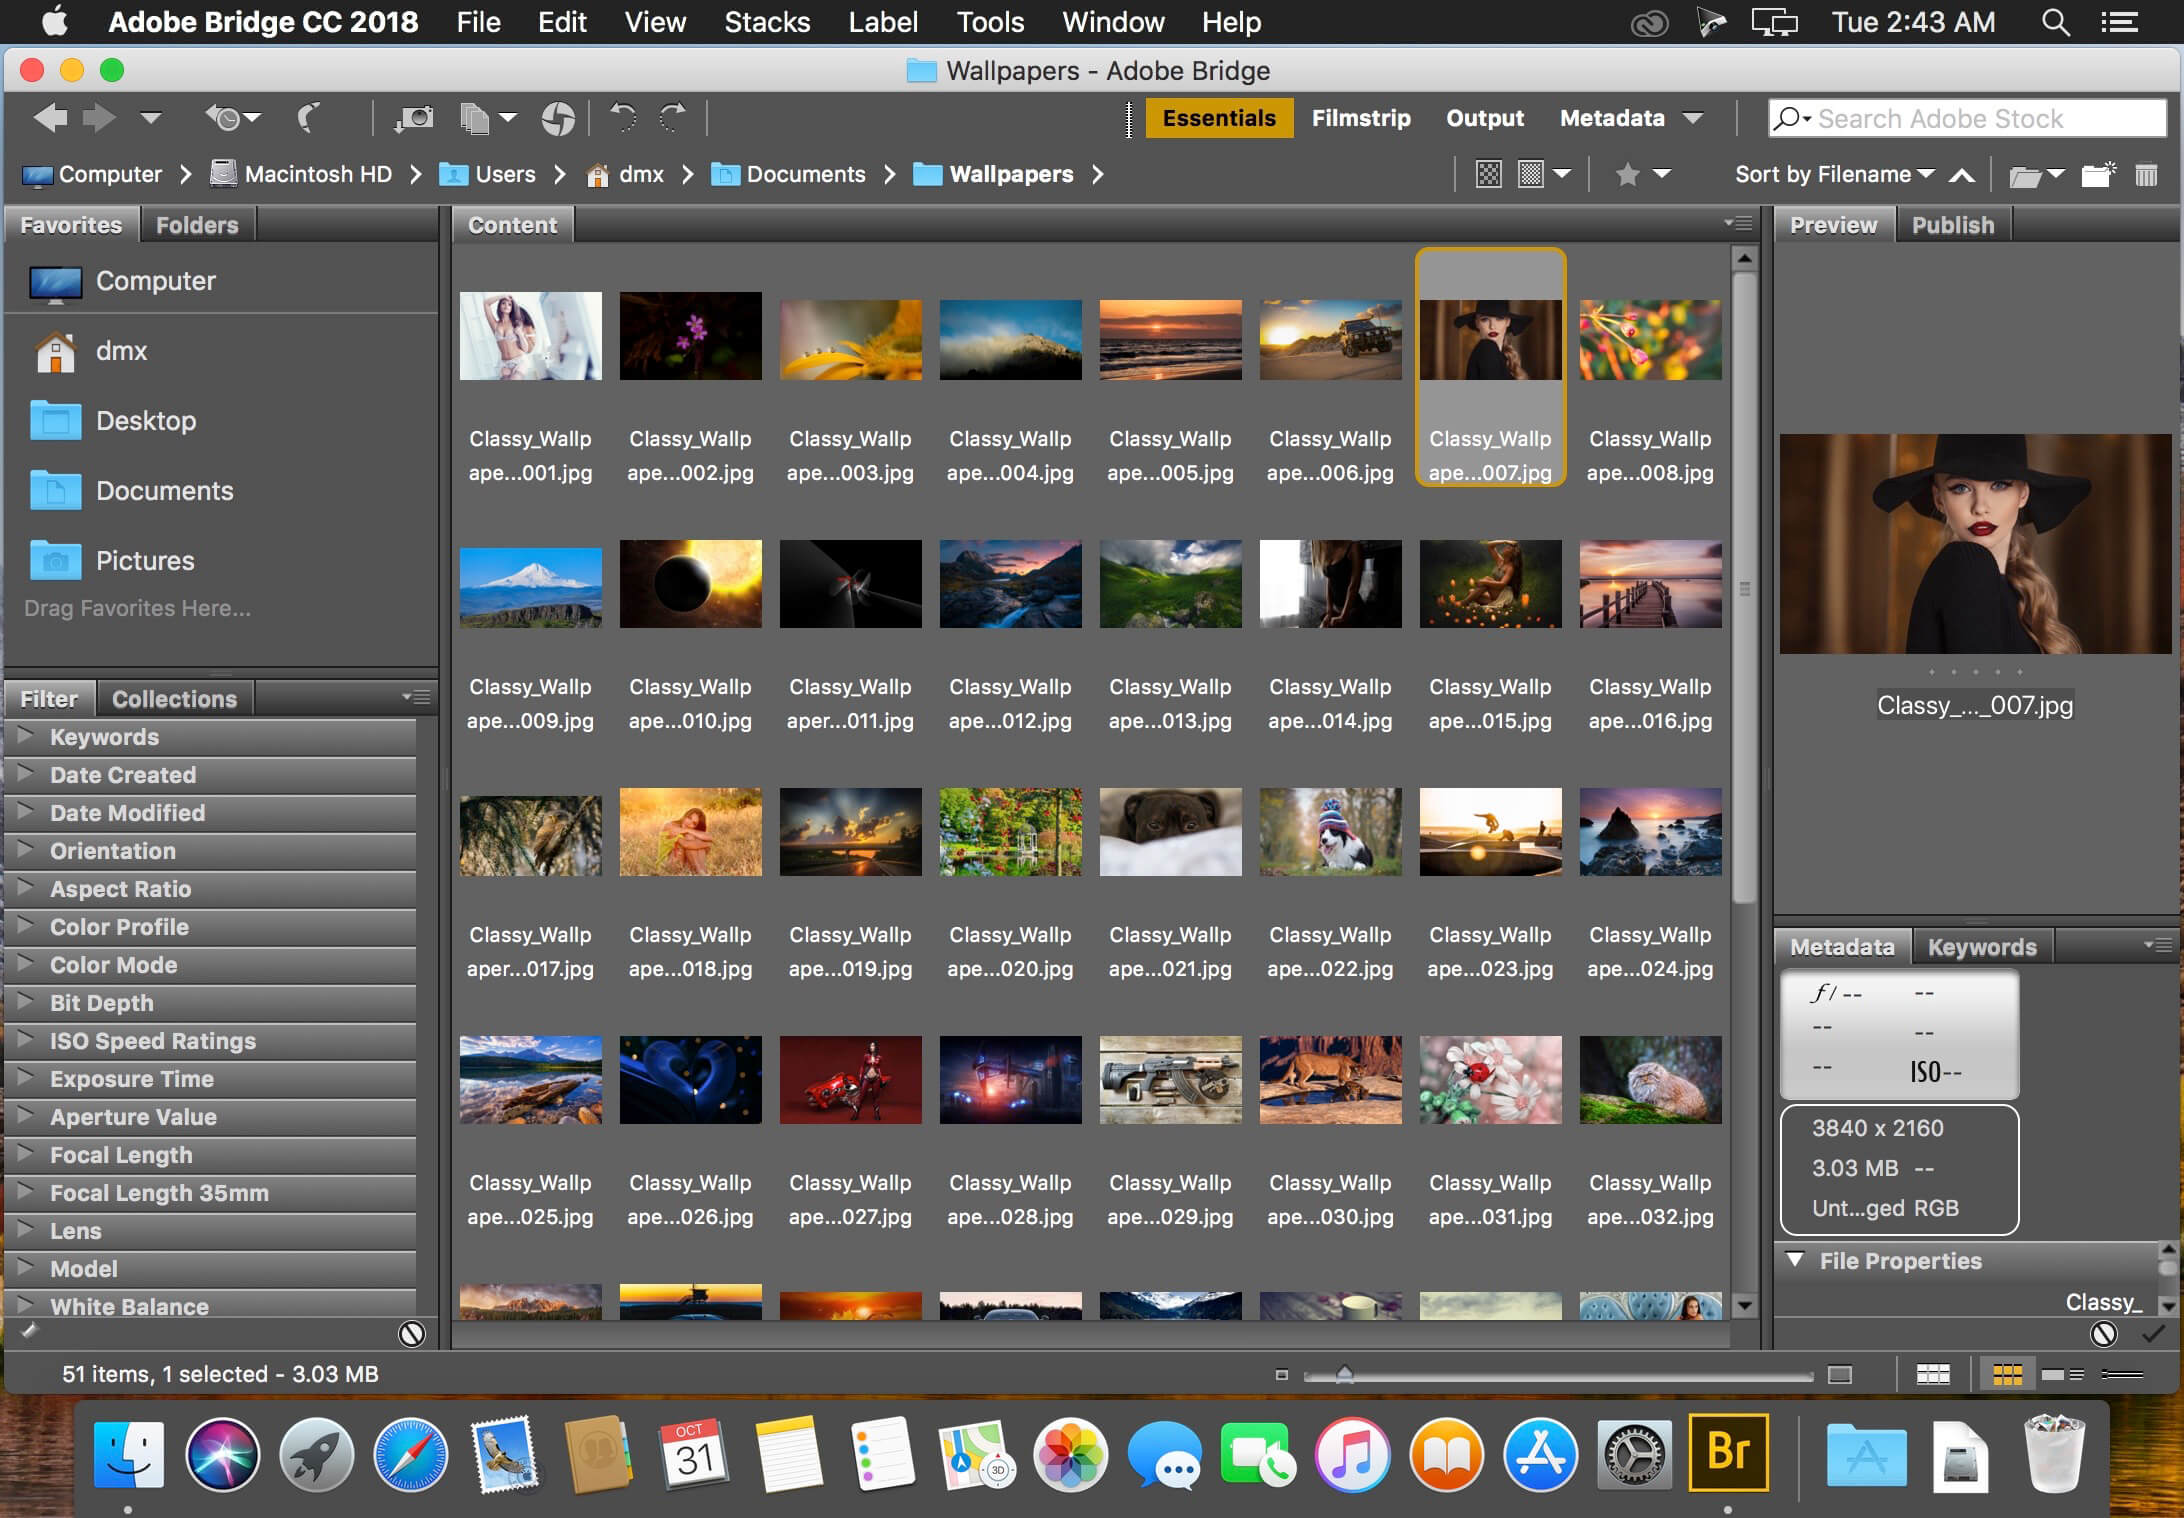Click the rotate counterclockwise icon
Image resolution: width=2184 pixels, height=1518 pixels.
click(622, 116)
